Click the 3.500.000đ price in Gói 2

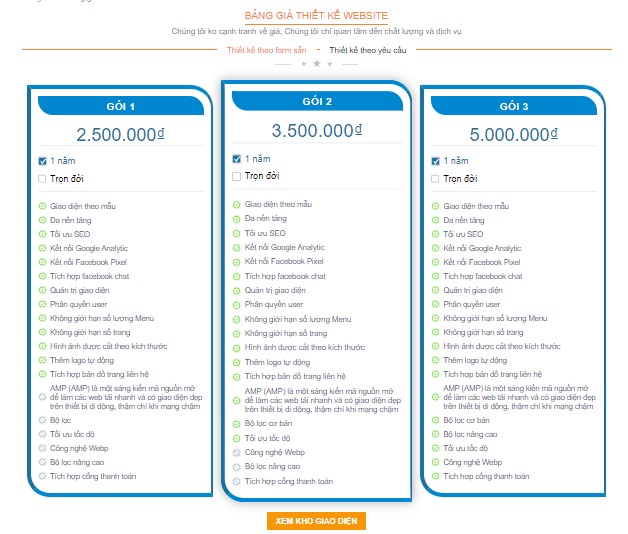coord(316,131)
